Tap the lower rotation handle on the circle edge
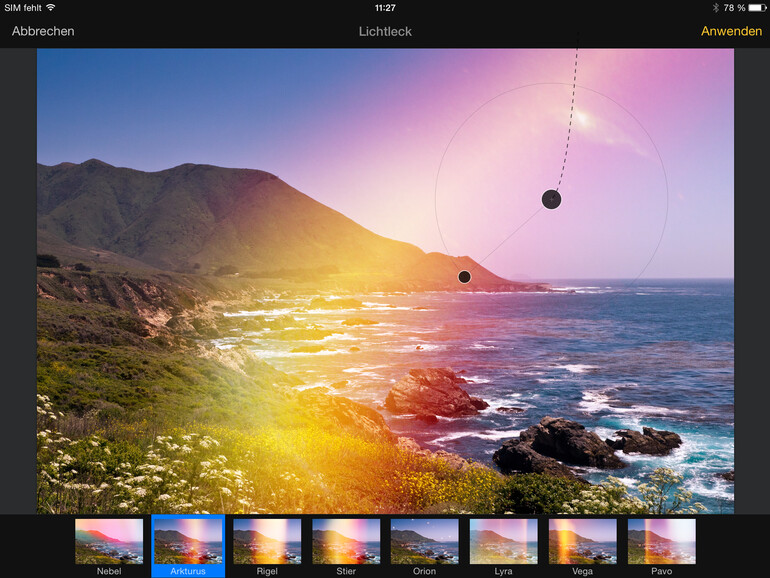This screenshot has height=578, width=770. point(465,277)
